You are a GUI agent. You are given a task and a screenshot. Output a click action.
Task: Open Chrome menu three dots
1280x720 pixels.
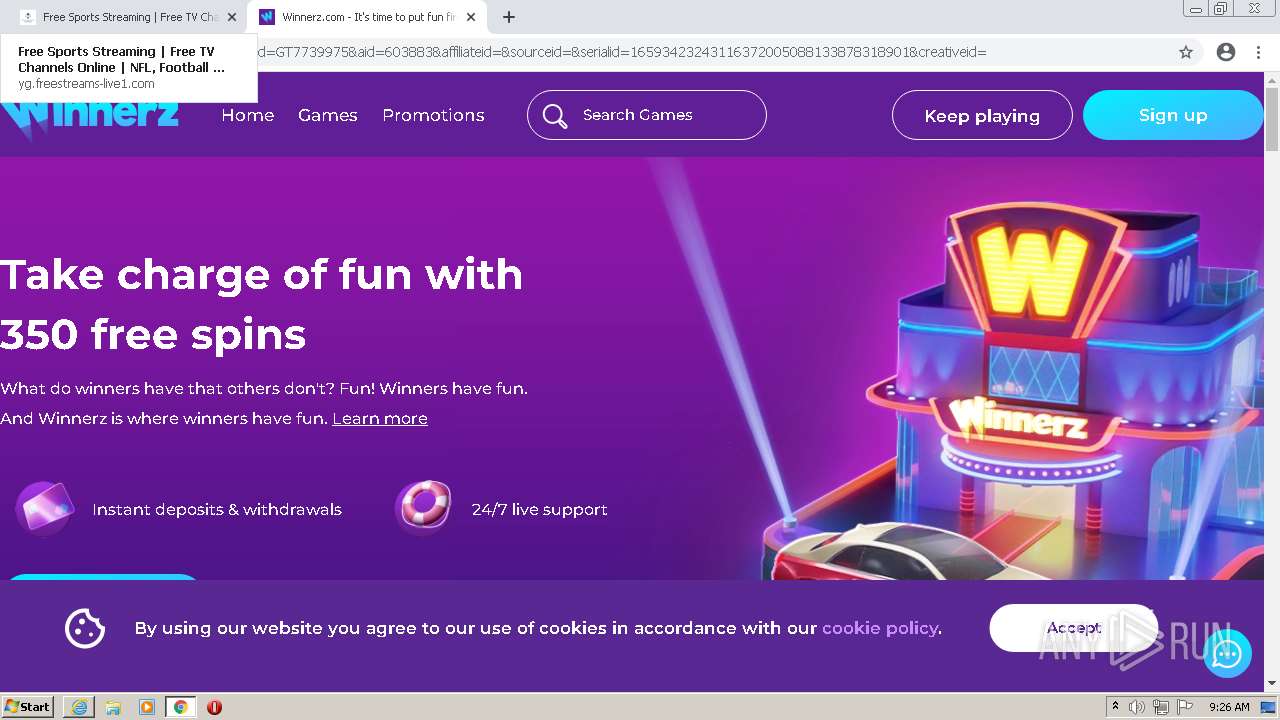[x=1258, y=52]
